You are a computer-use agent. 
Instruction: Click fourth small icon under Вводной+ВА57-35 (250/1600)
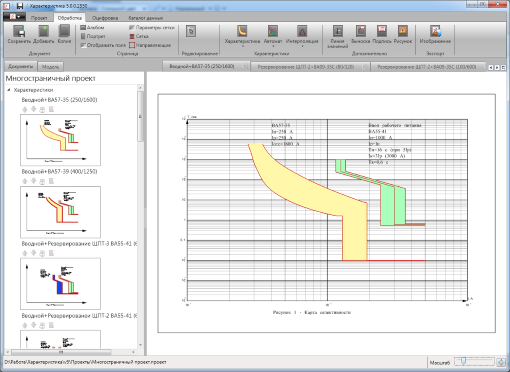51,109
